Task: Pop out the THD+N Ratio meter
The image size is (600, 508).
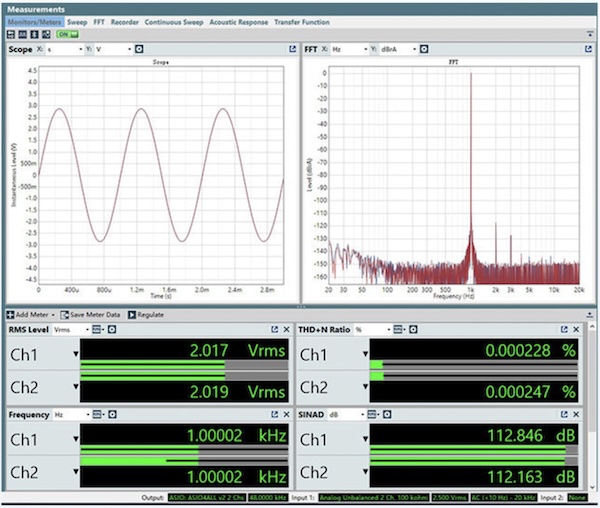Action: pyautogui.click(x=564, y=329)
